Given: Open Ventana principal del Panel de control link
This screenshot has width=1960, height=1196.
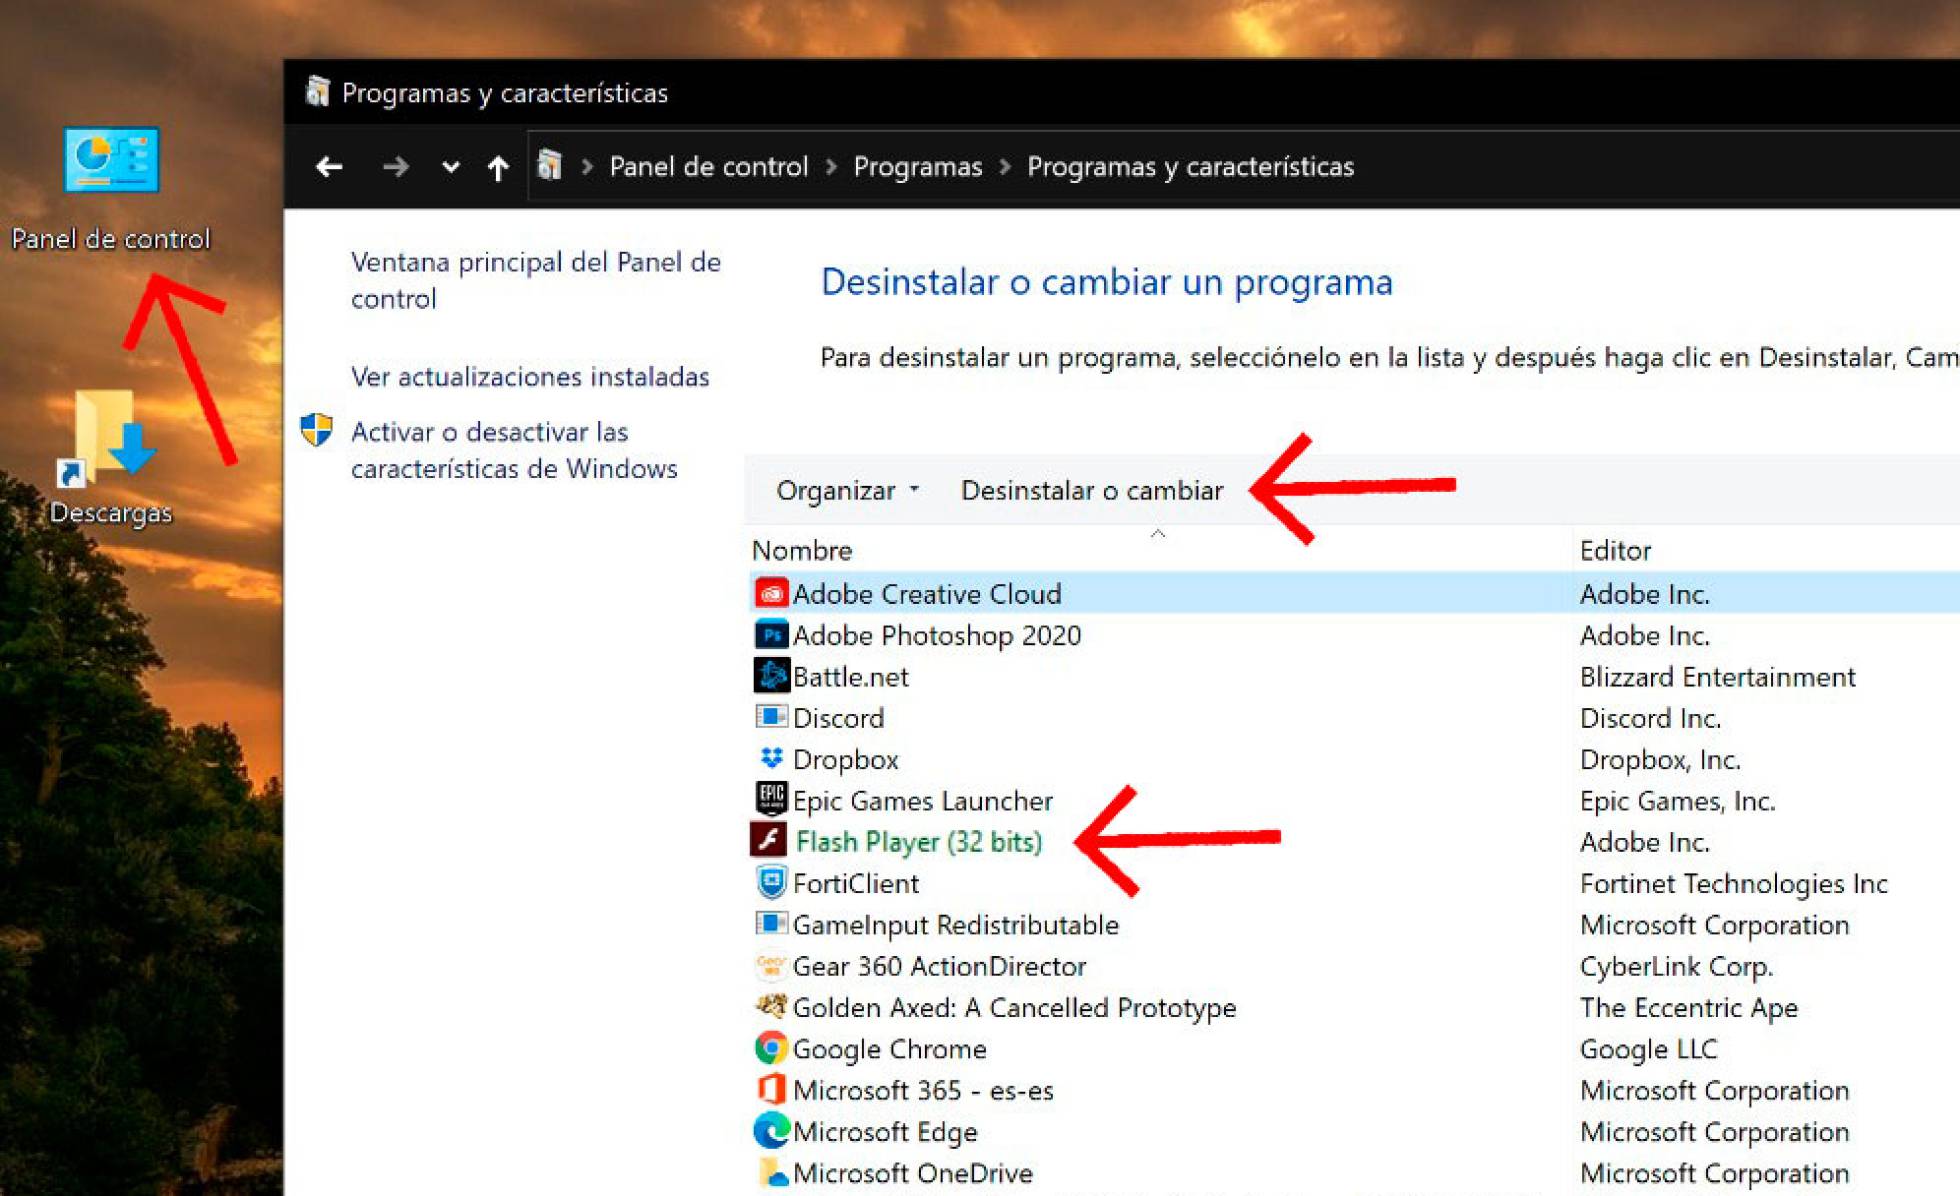Looking at the screenshot, I should pyautogui.click(x=536, y=280).
